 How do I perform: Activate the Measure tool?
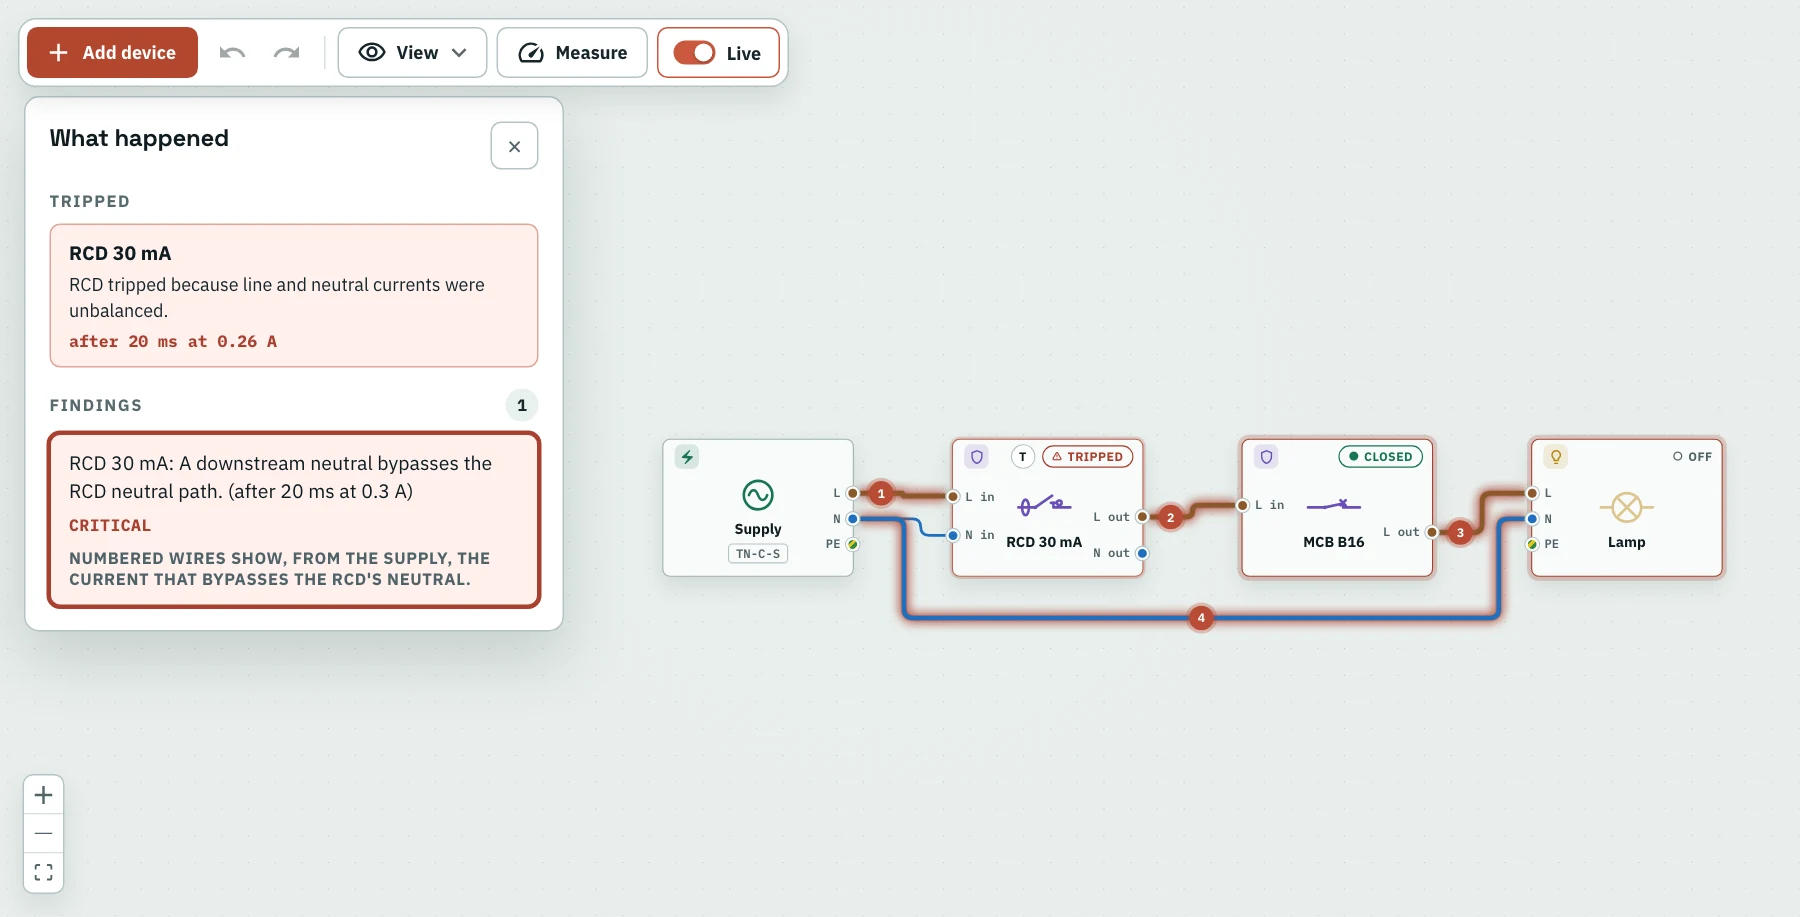pos(572,53)
